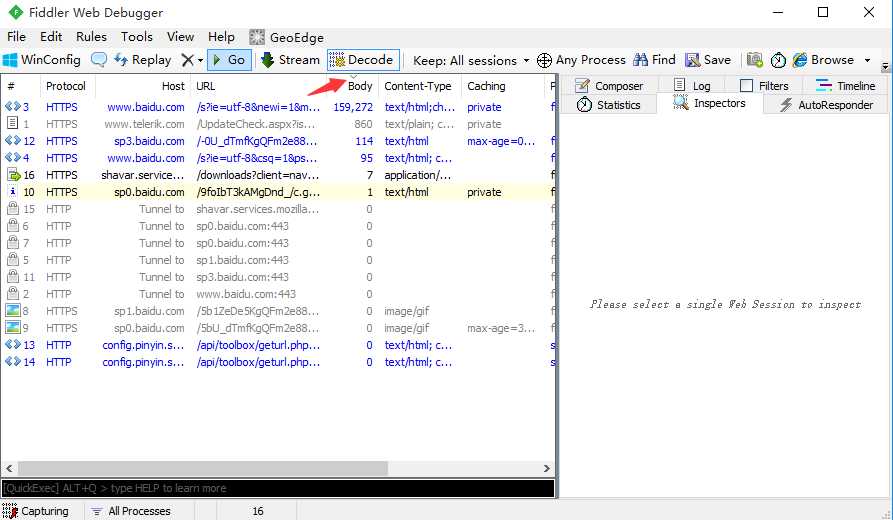Replay the selected sessions
This screenshot has width=893, height=520.
142,60
